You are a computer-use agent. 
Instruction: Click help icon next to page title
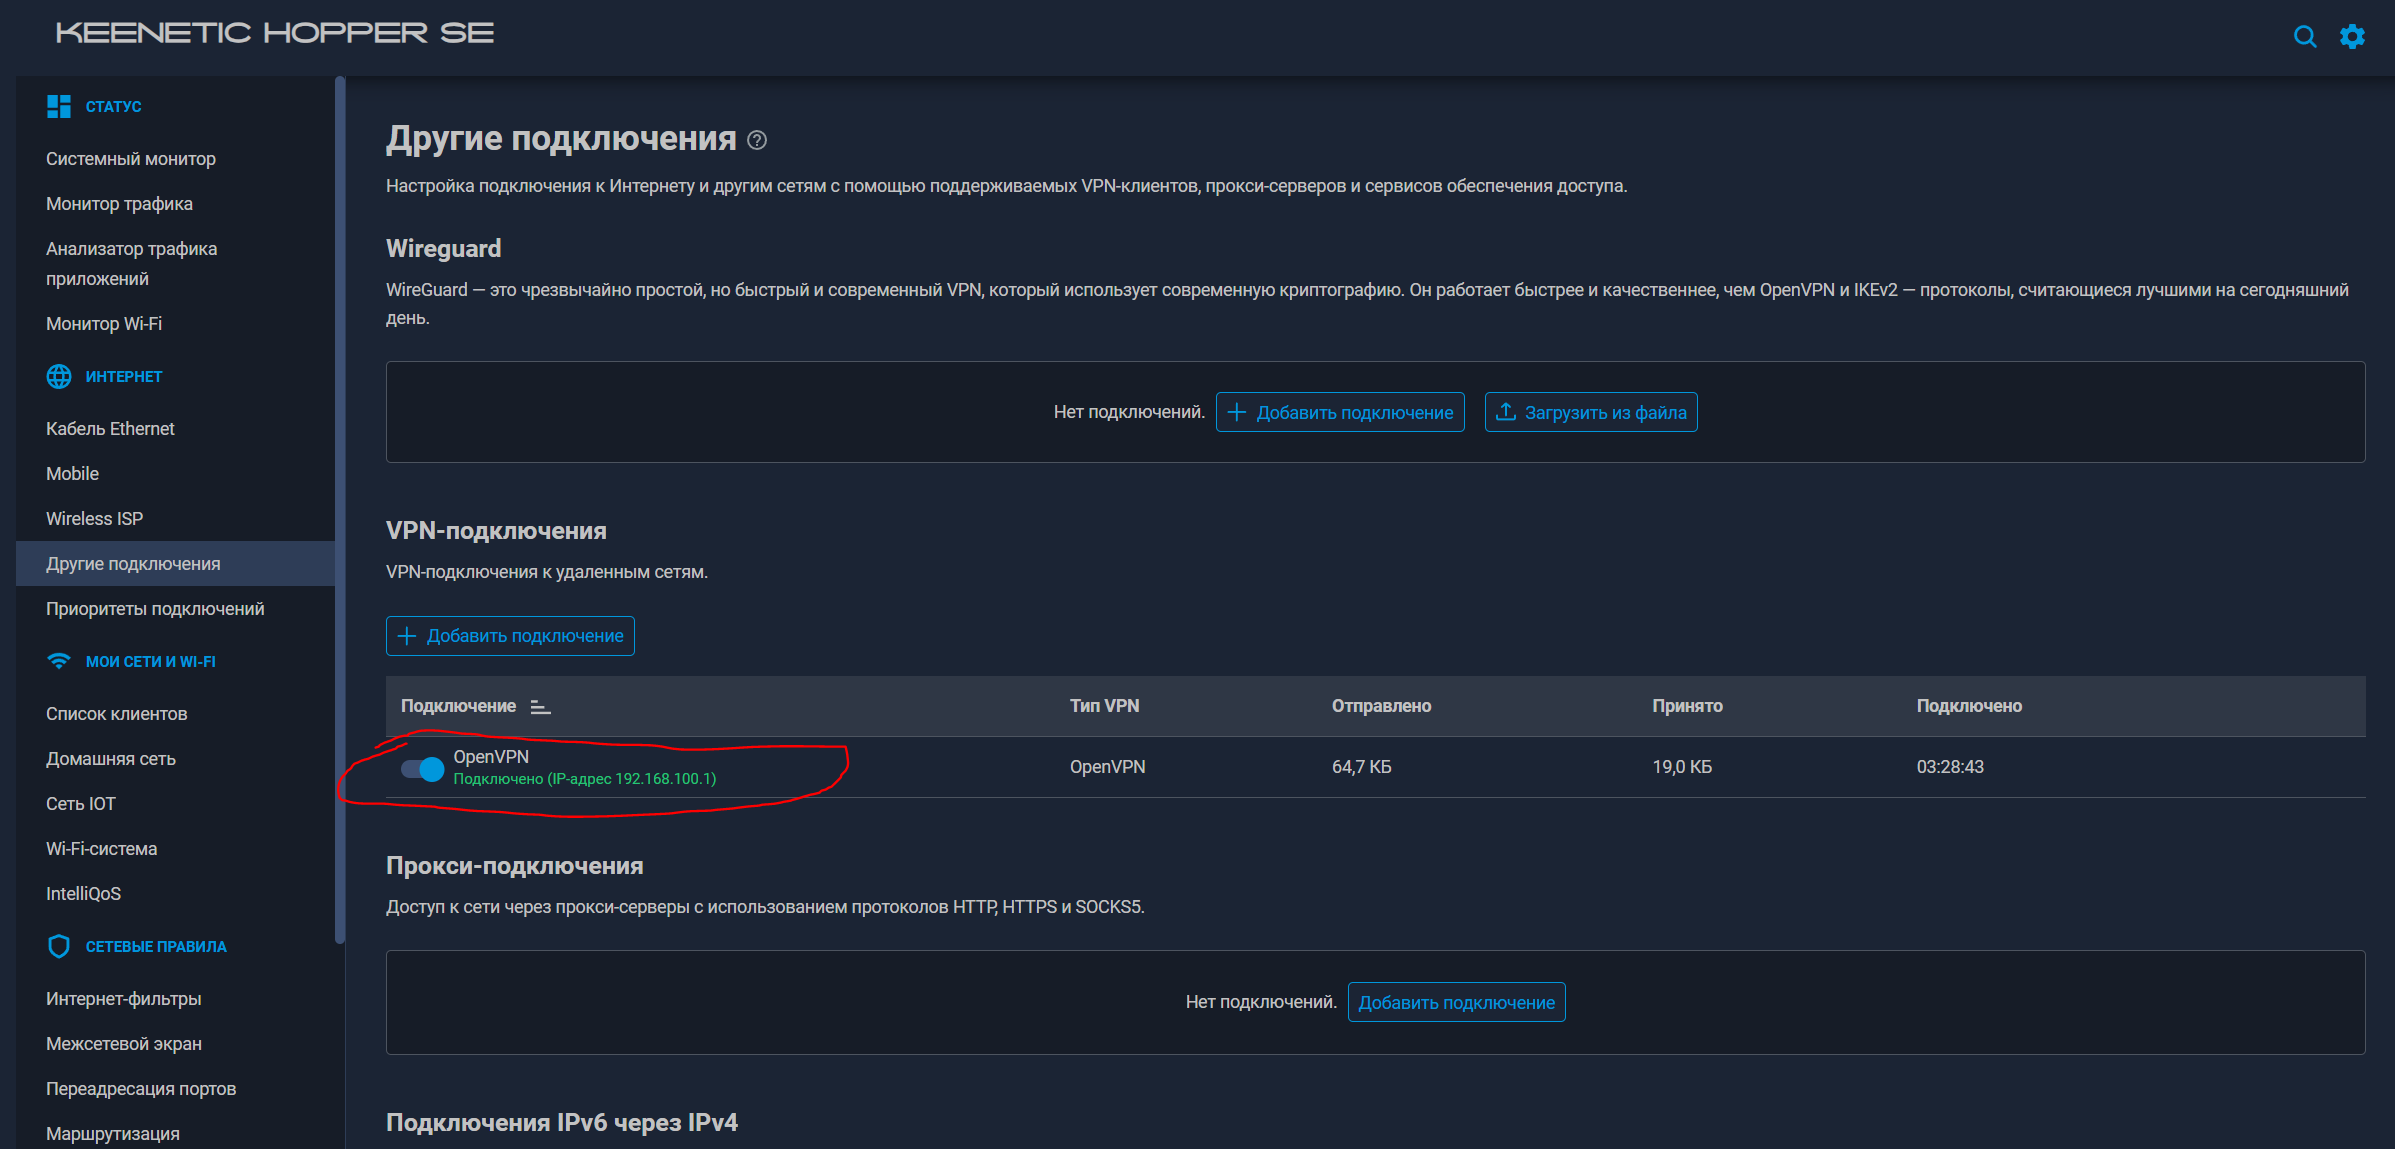click(757, 140)
